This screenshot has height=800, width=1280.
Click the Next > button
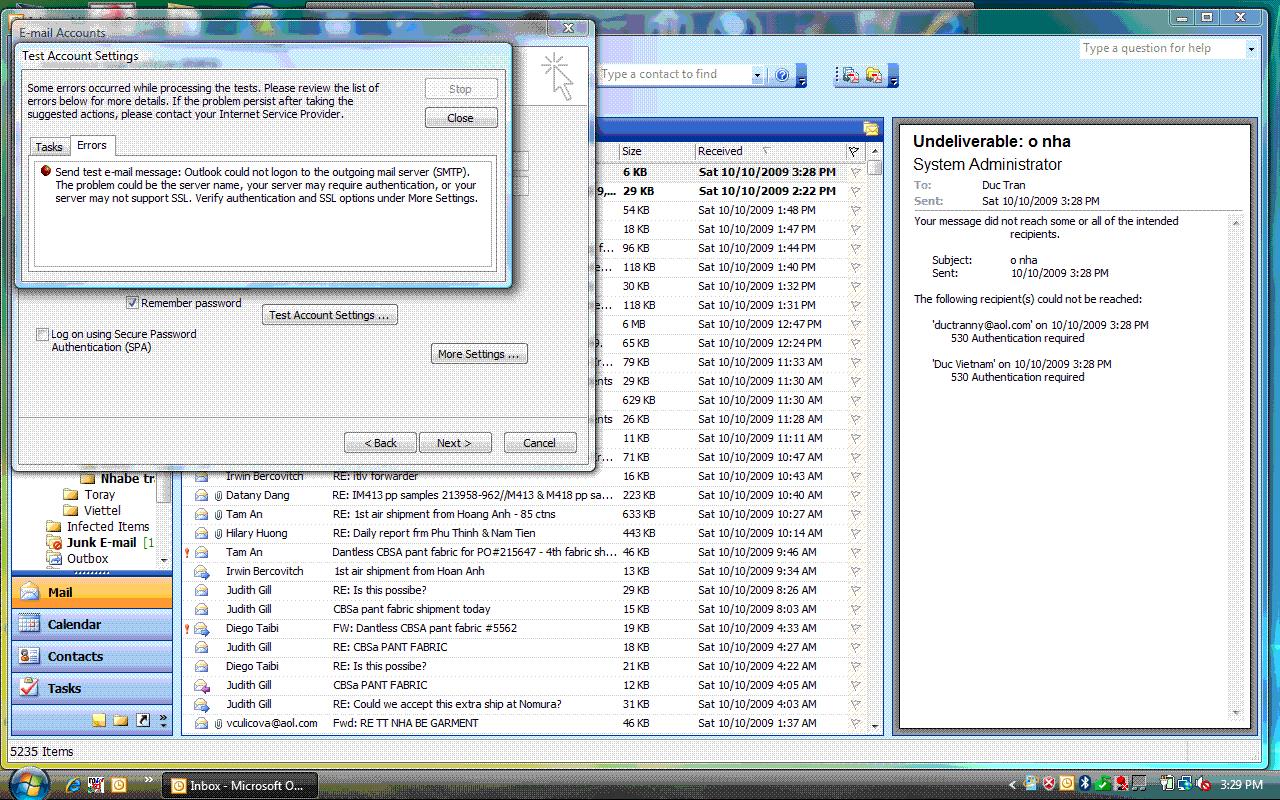tap(454, 443)
